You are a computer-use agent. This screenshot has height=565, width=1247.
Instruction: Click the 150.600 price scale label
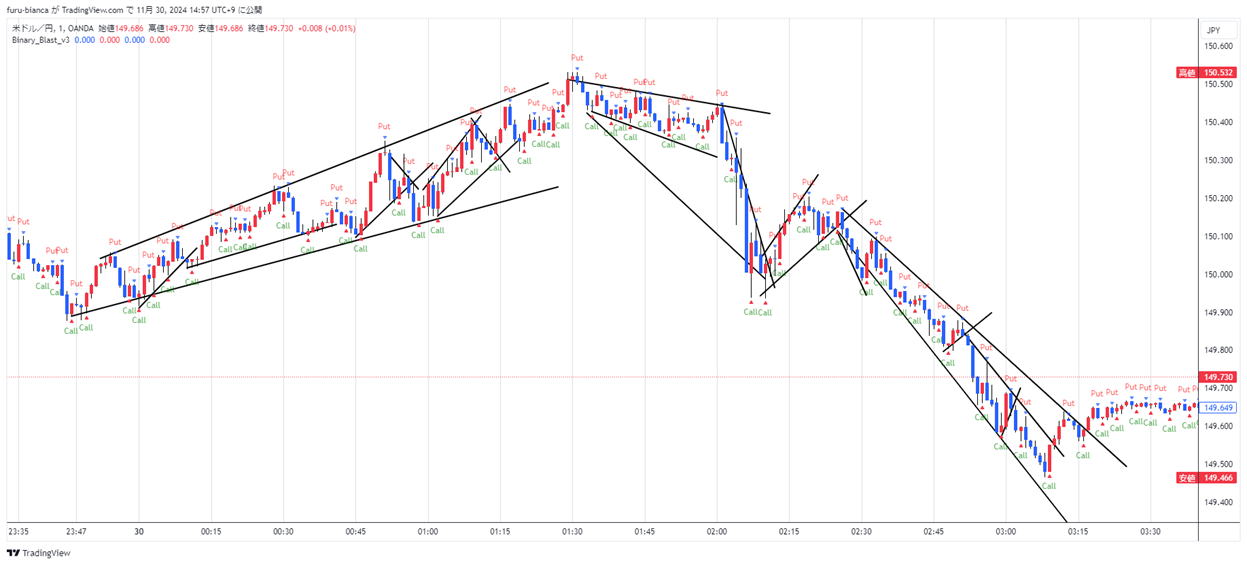1217,46
